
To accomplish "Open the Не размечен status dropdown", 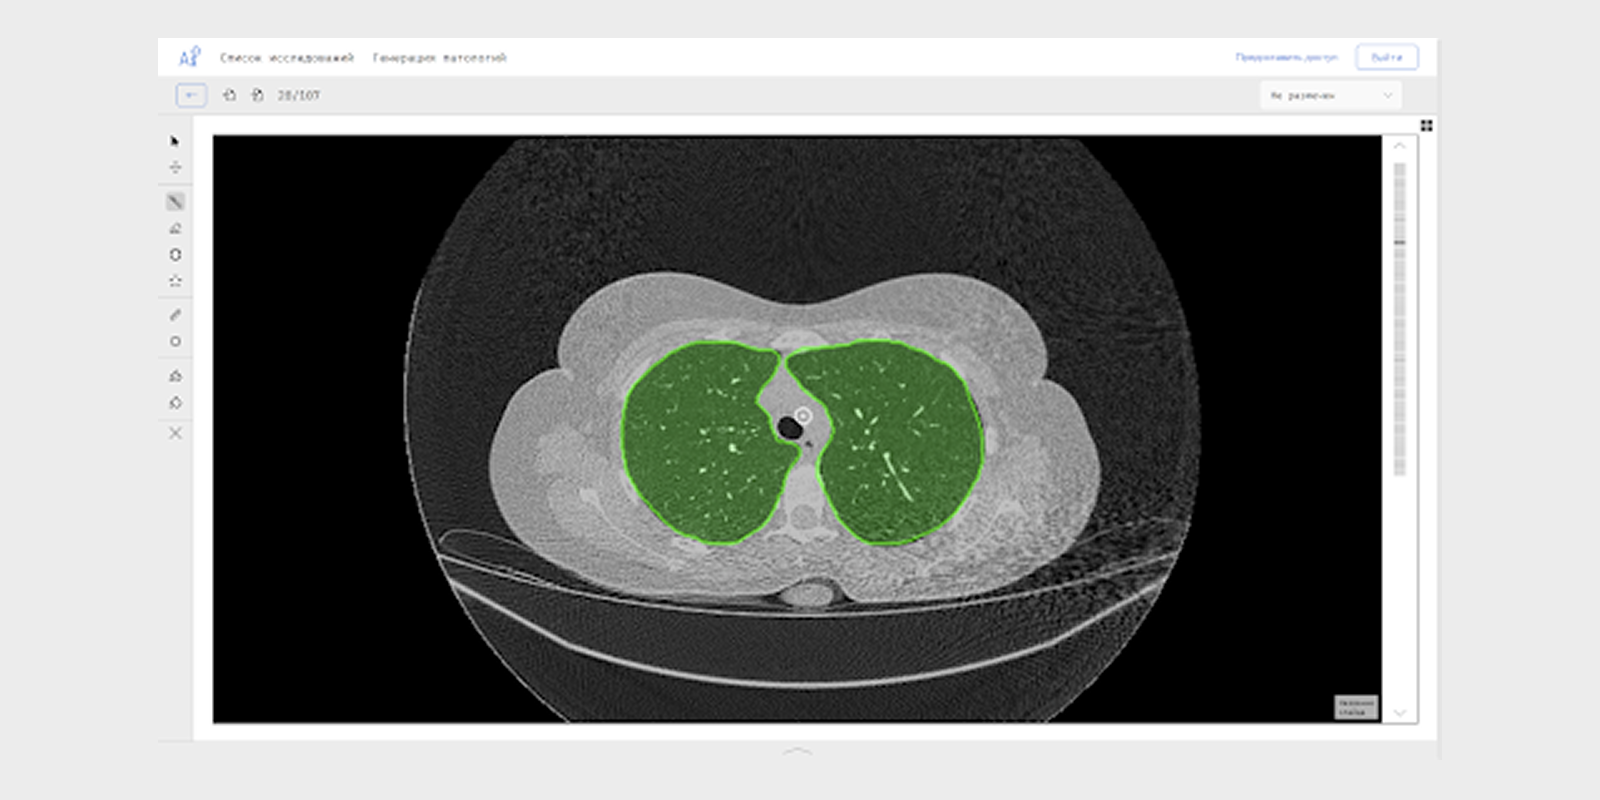I will click(x=1331, y=95).
